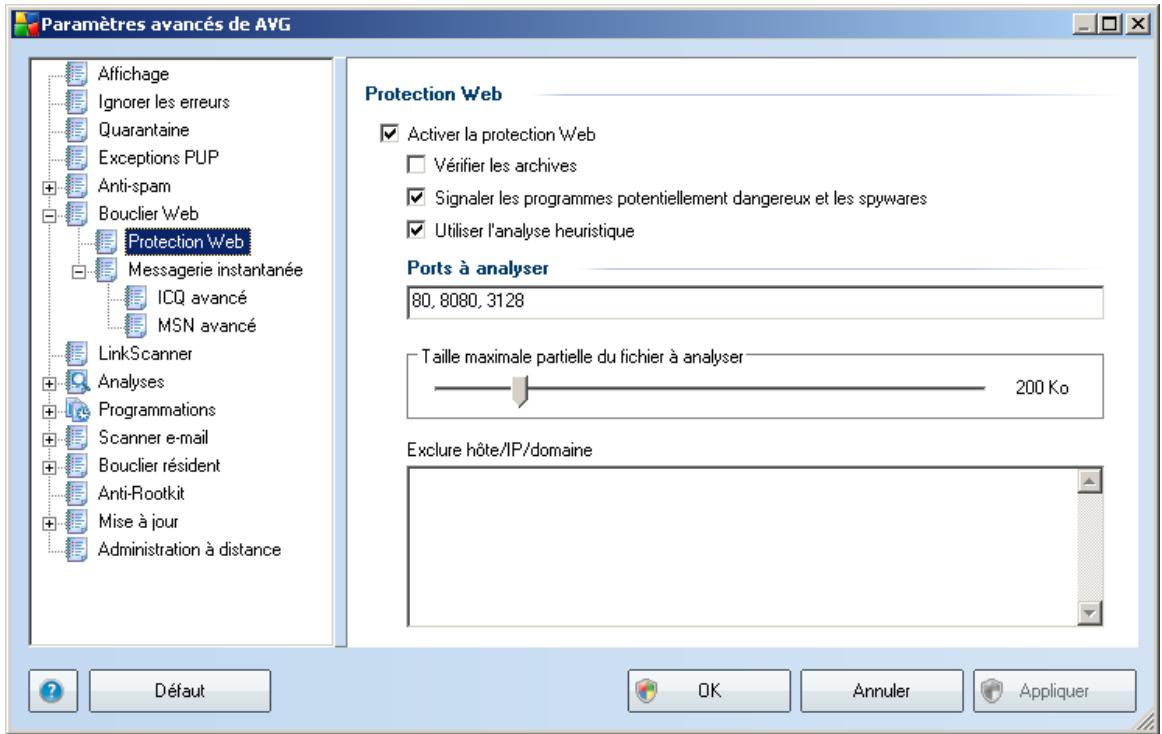Click the Défaut button
Viewport: 1162px width, 734px height.
tap(180, 691)
